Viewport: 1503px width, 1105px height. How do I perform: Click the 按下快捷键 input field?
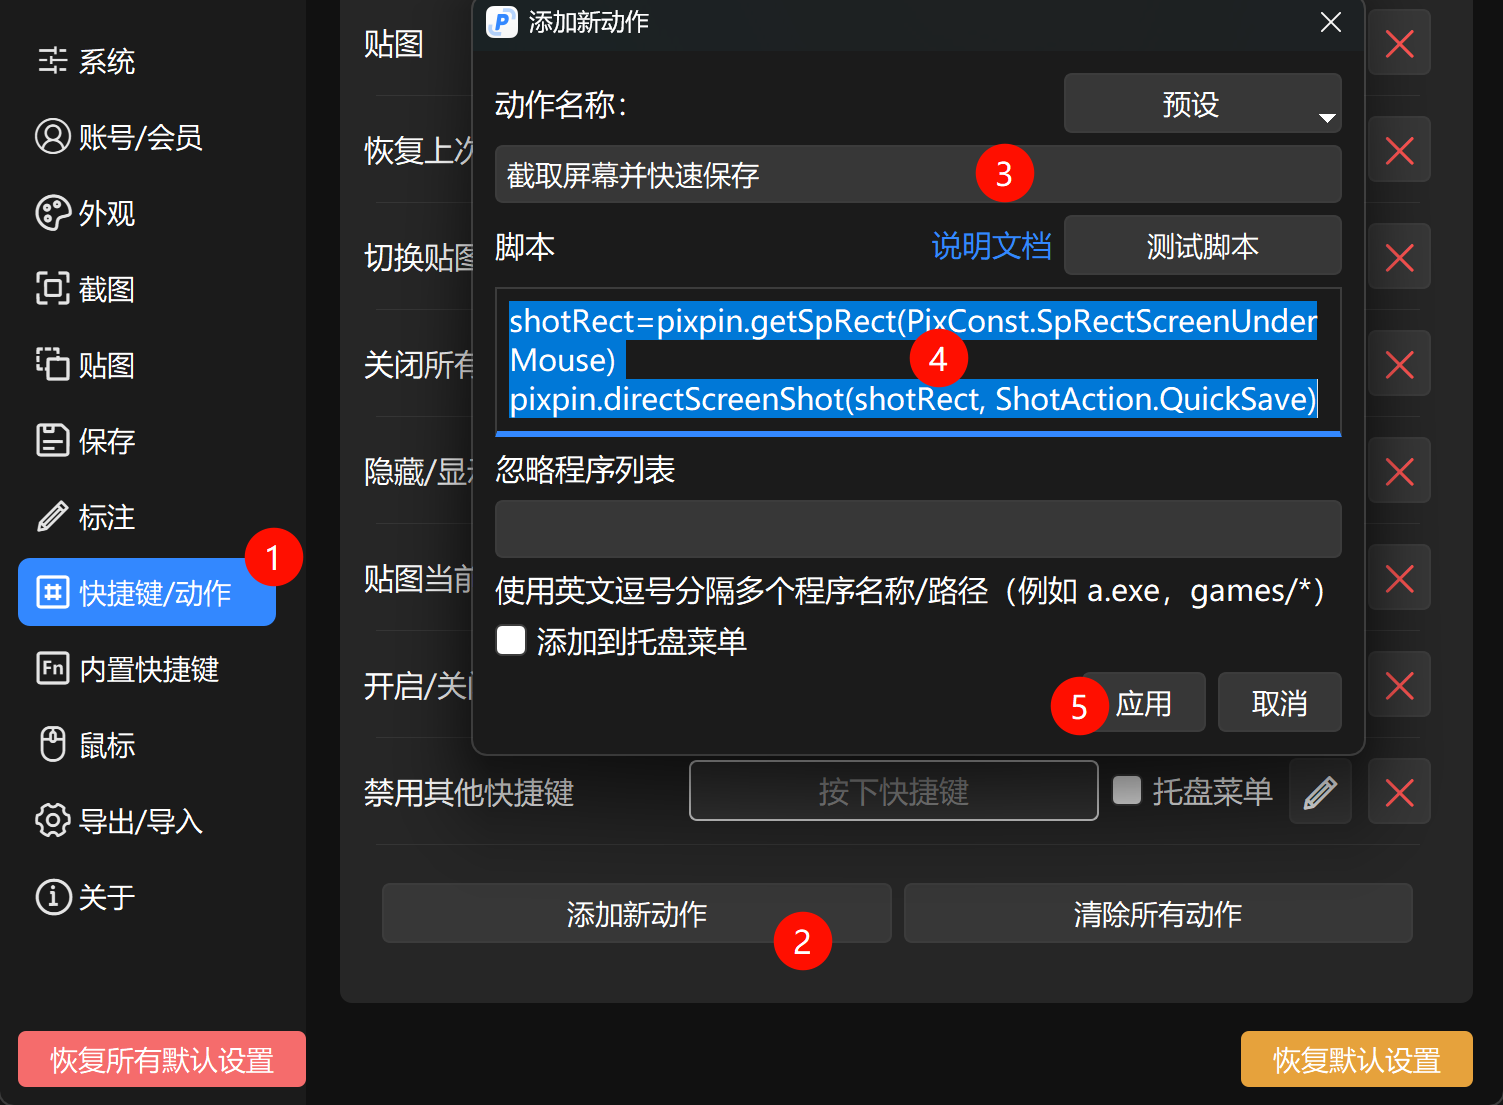pyautogui.click(x=893, y=791)
